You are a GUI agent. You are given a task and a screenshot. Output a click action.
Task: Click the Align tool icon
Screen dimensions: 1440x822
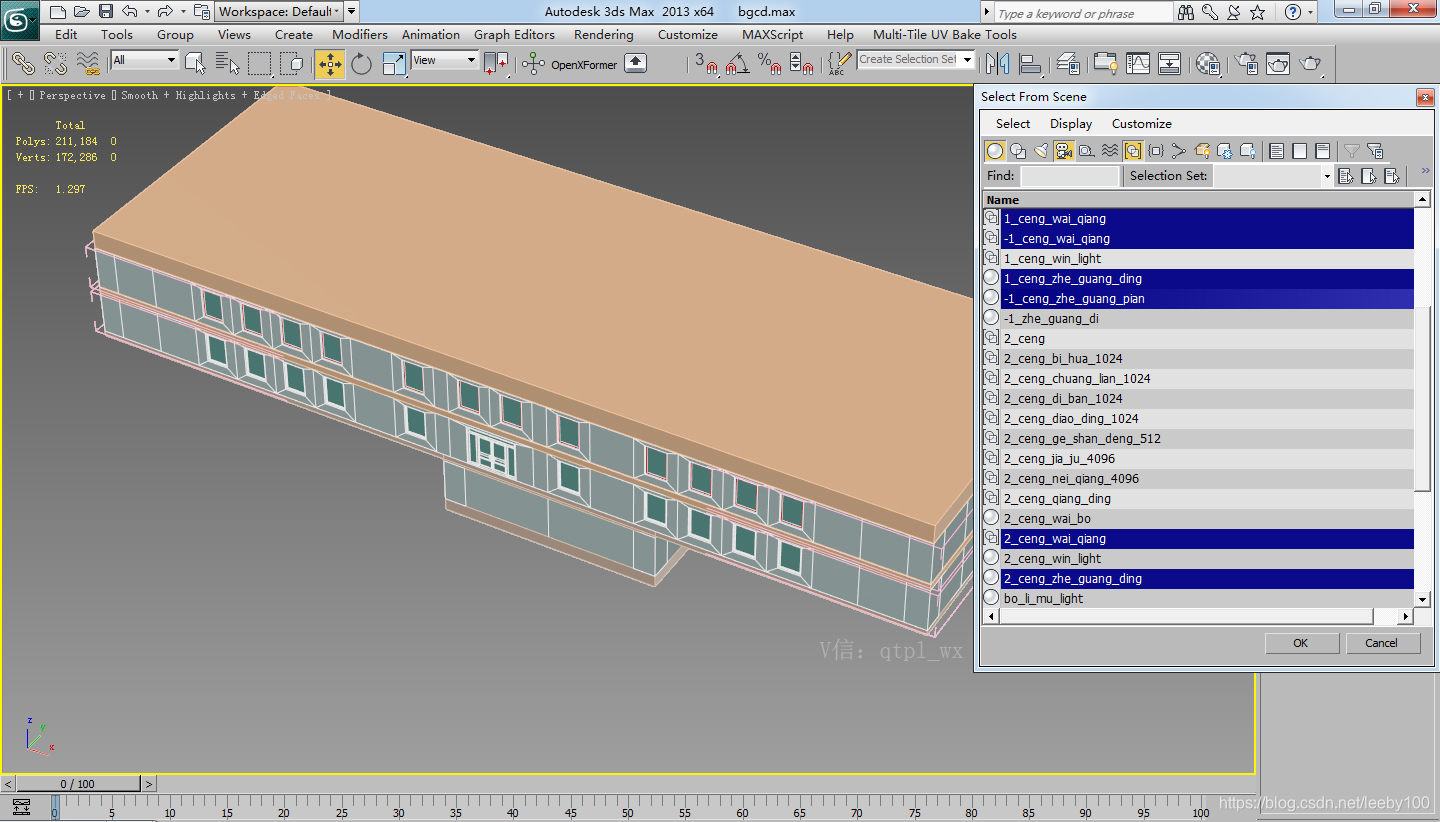(1029, 64)
